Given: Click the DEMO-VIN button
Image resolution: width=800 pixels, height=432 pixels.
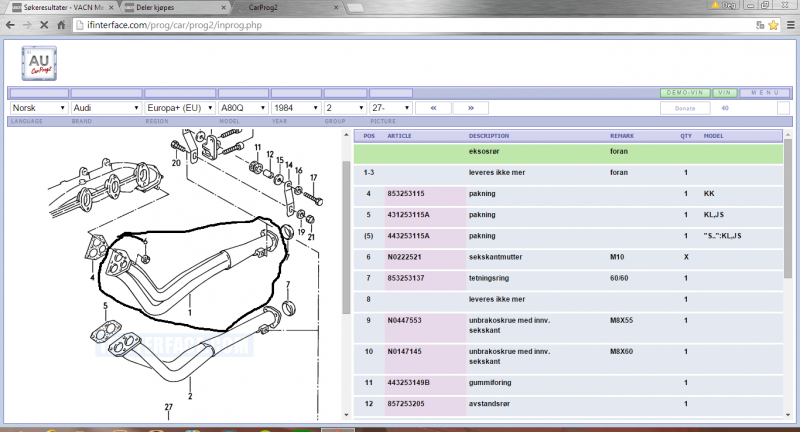Looking at the screenshot, I should click(684, 92).
